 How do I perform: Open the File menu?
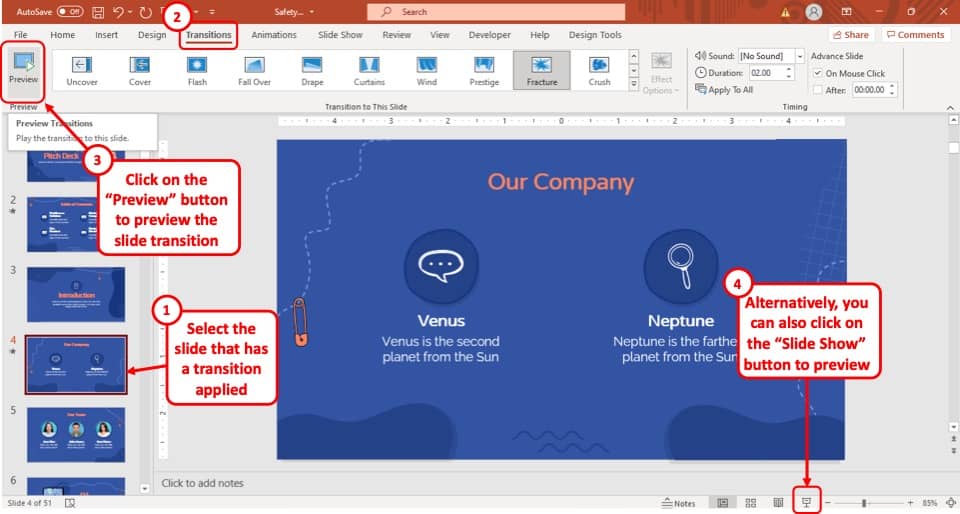(21, 35)
